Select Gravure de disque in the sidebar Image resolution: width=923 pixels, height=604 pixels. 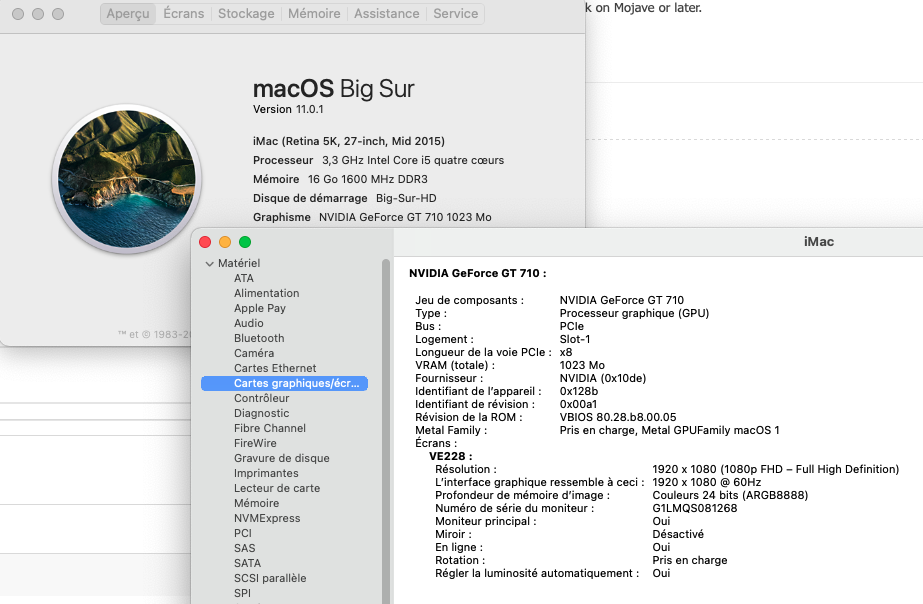click(281, 458)
